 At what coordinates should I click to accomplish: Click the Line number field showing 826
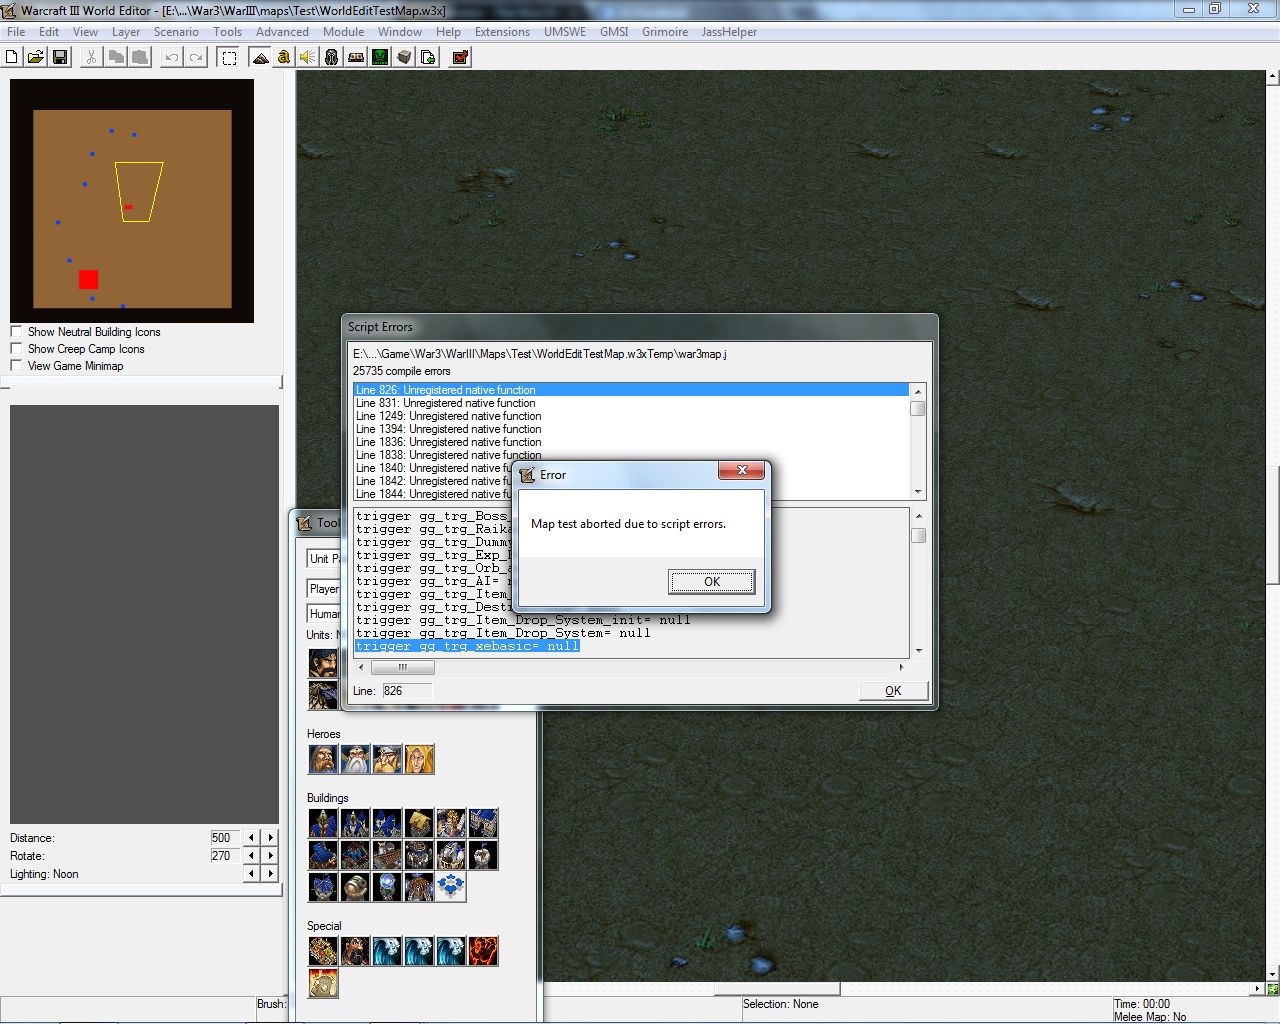407,691
